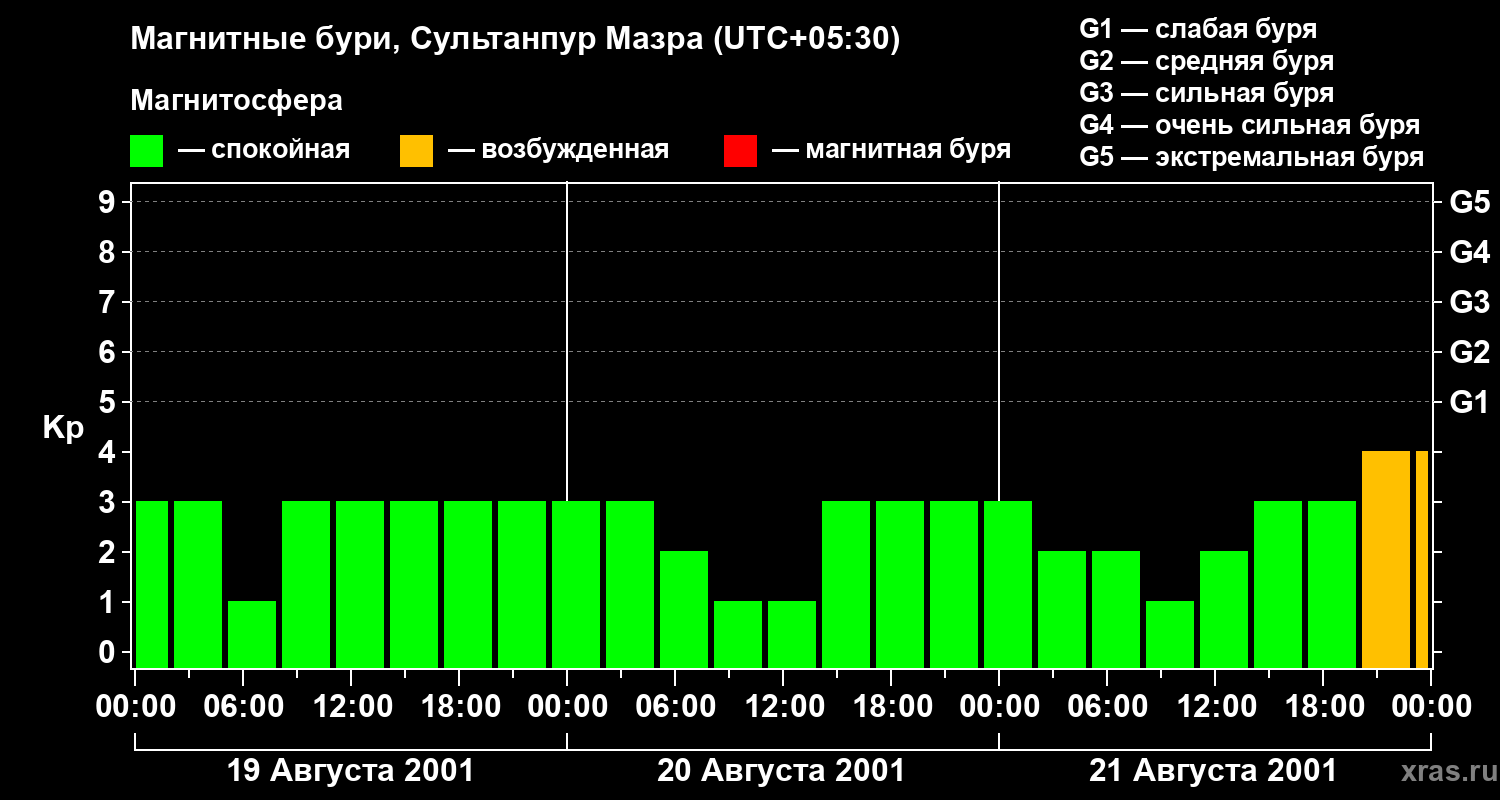Click the right-axis 'G3' storm level label
The height and width of the screenshot is (800, 1500).
click(1469, 303)
